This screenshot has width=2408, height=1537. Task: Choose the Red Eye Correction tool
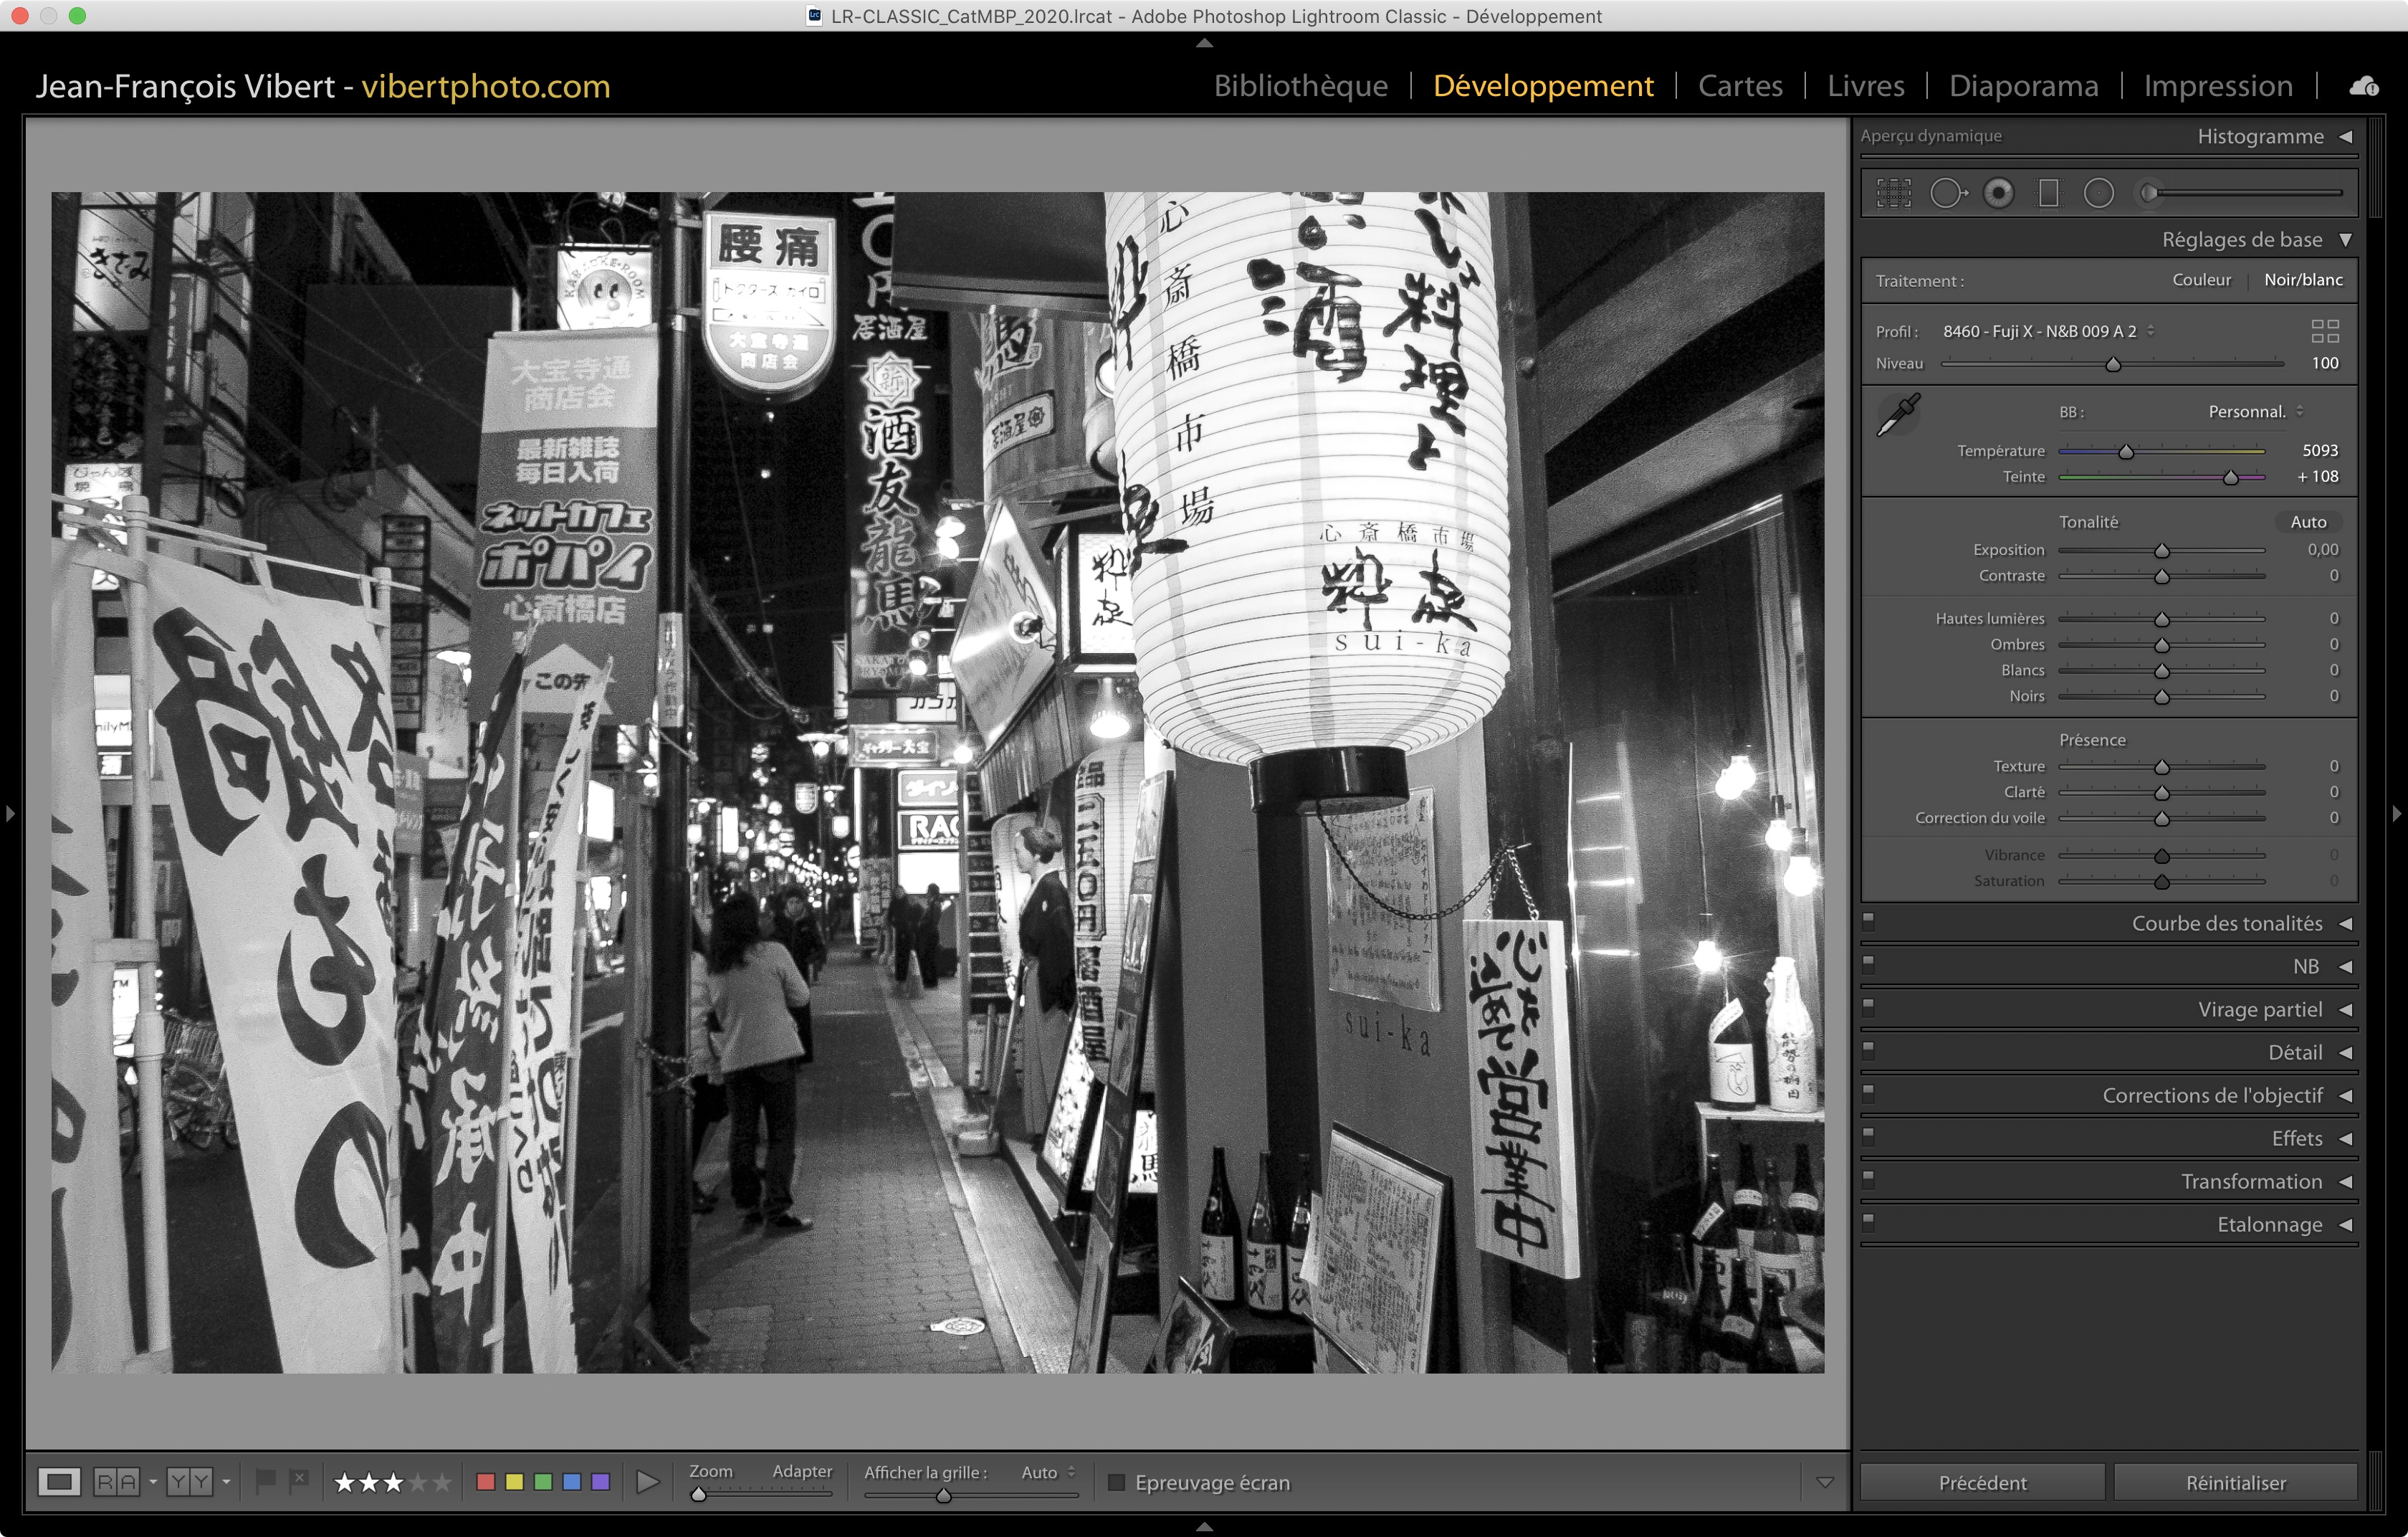point(1998,193)
